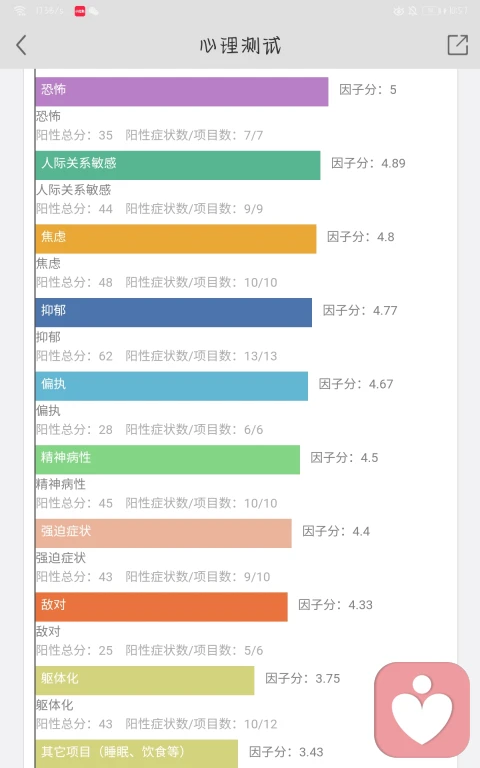Tap the red app notification icon
The width and height of the screenshot is (480, 768).
point(79,11)
